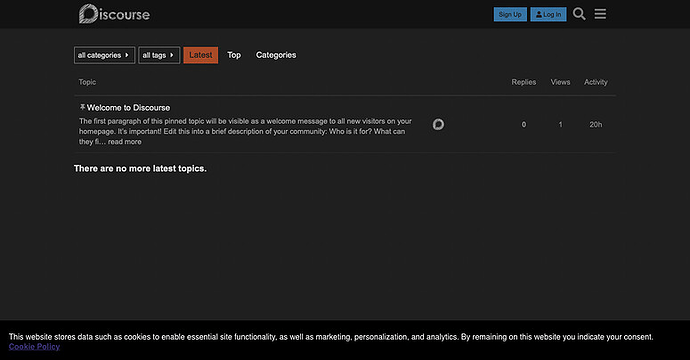The width and height of the screenshot is (690, 360).
Task: Sort topics by Replies column
Action: 524,82
